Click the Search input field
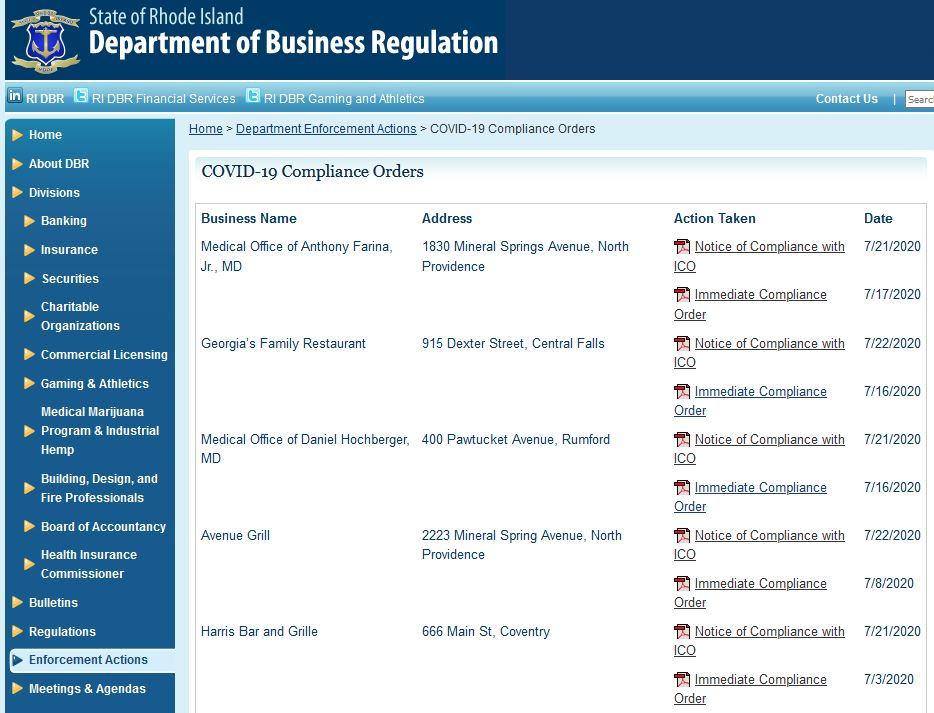The width and height of the screenshot is (934, 713). tap(919, 99)
